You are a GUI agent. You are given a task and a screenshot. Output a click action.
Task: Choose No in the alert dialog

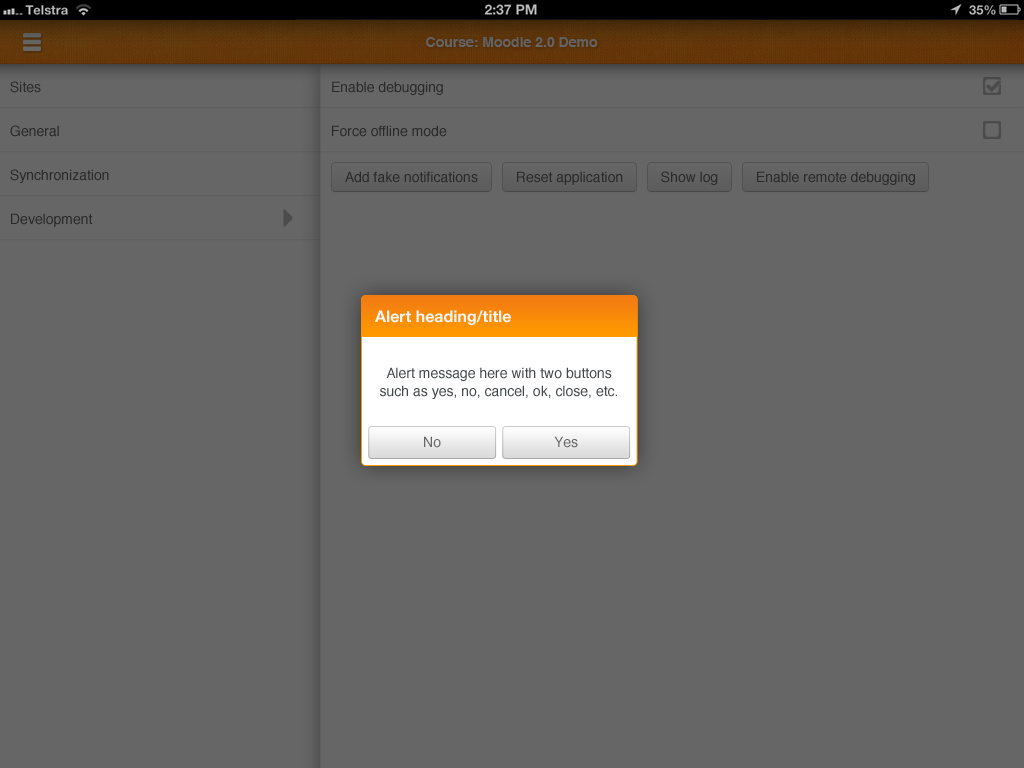pos(432,442)
